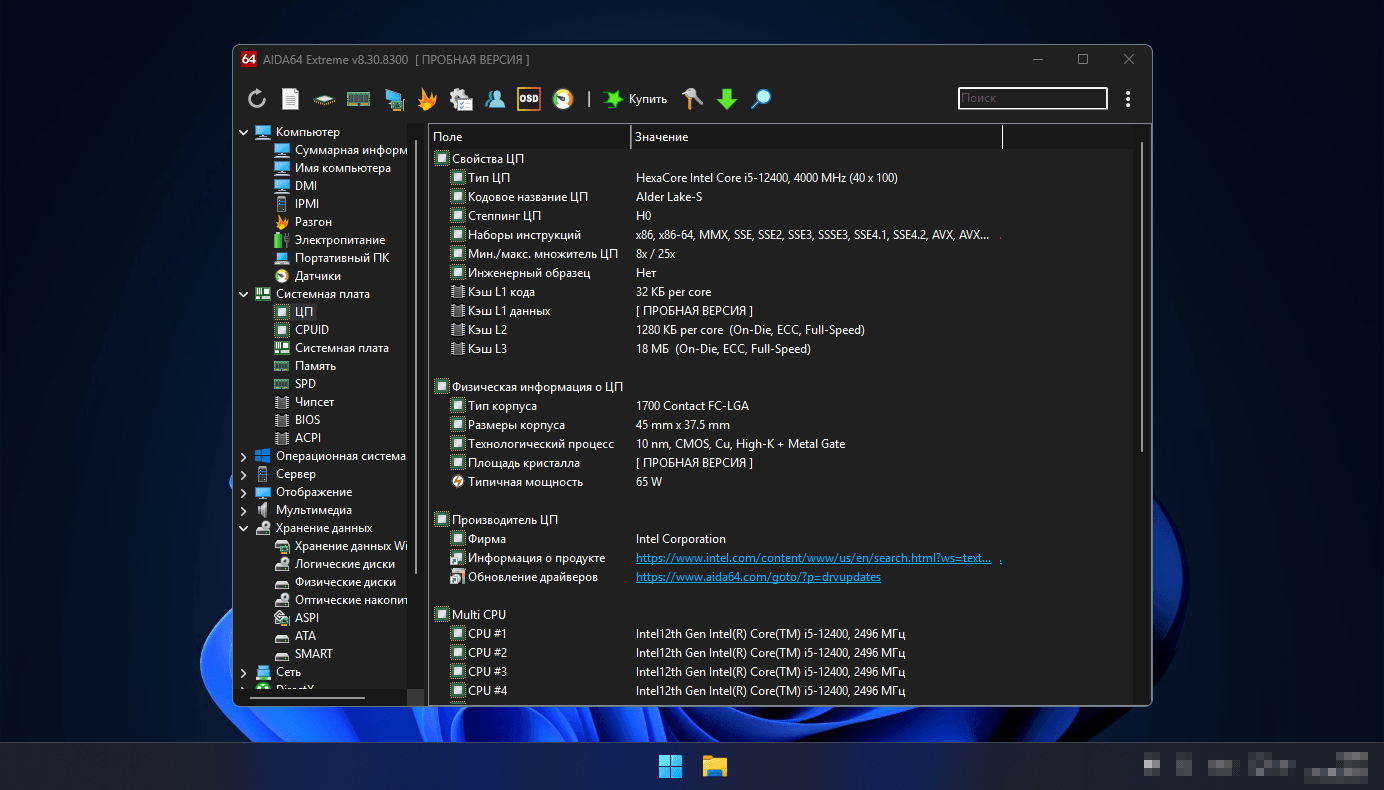
Task: Expand the Отображение tree node
Action: click(244, 492)
